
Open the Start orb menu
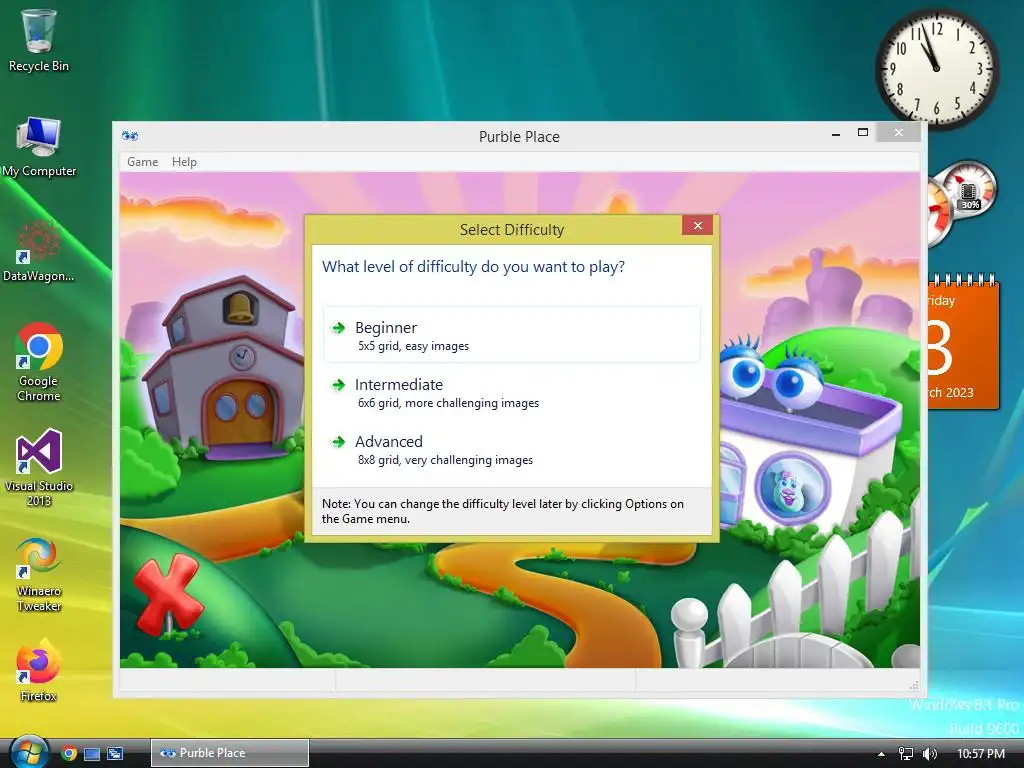[x=29, y=752]
